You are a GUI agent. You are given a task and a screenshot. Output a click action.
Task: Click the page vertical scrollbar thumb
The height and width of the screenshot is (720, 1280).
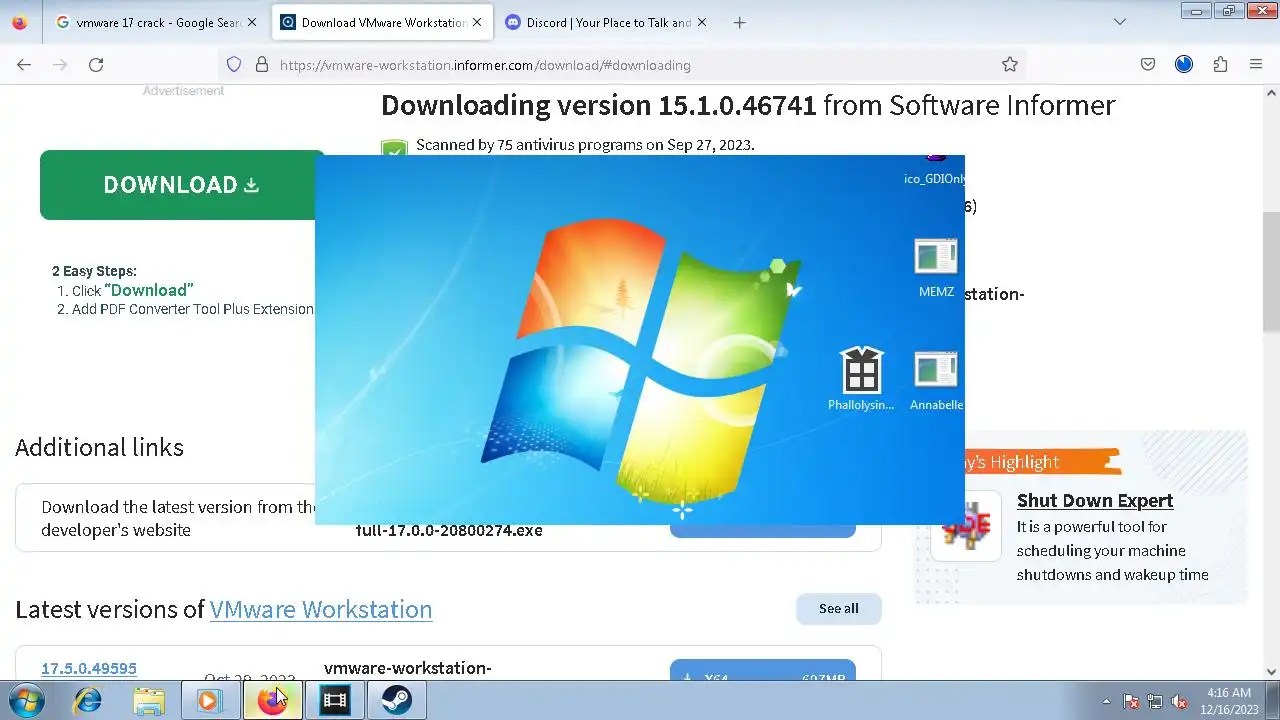pos(1271,272)
